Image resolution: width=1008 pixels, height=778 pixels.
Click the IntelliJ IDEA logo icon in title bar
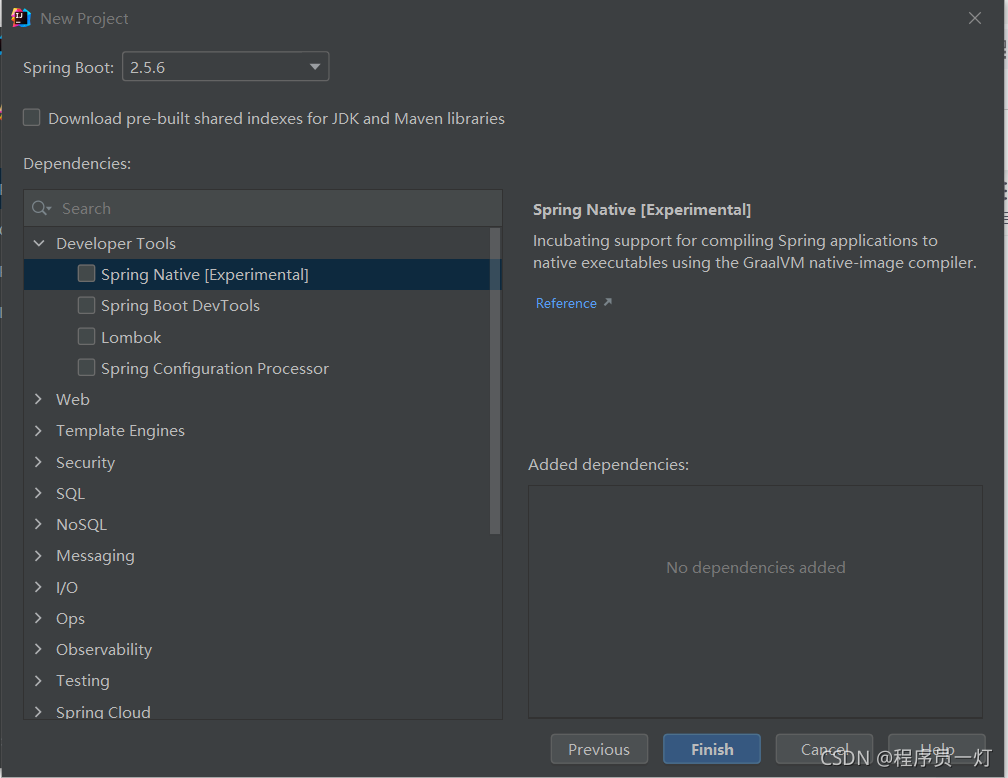(x=21, y=18)
